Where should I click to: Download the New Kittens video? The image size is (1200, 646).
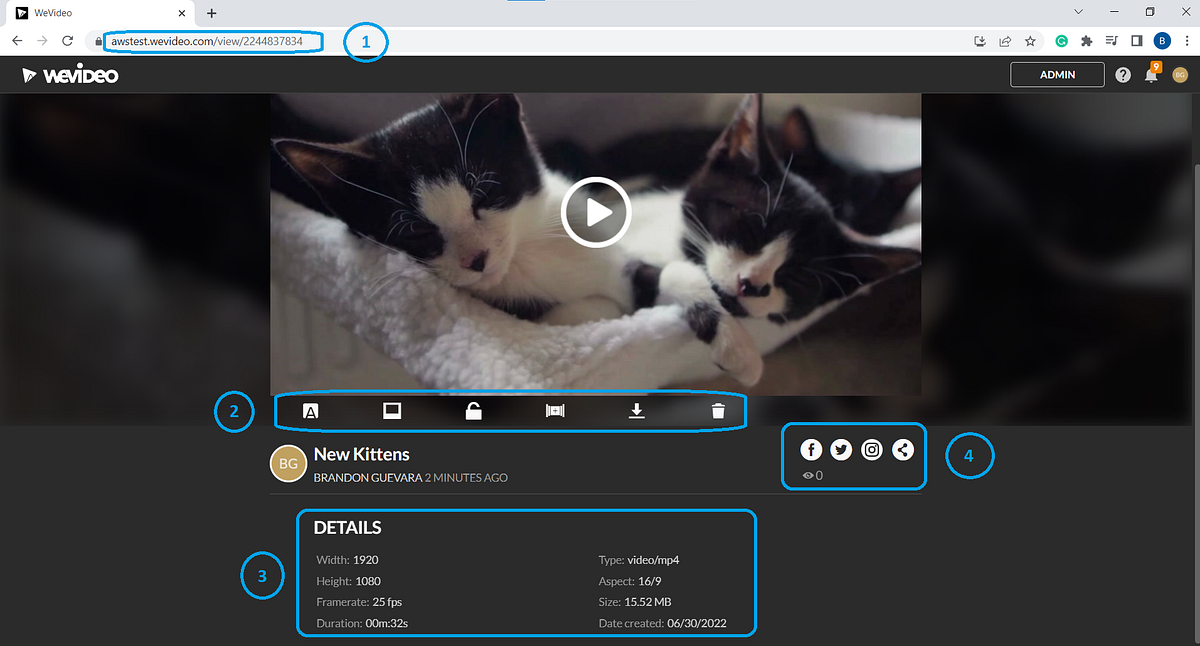point(636,410)
